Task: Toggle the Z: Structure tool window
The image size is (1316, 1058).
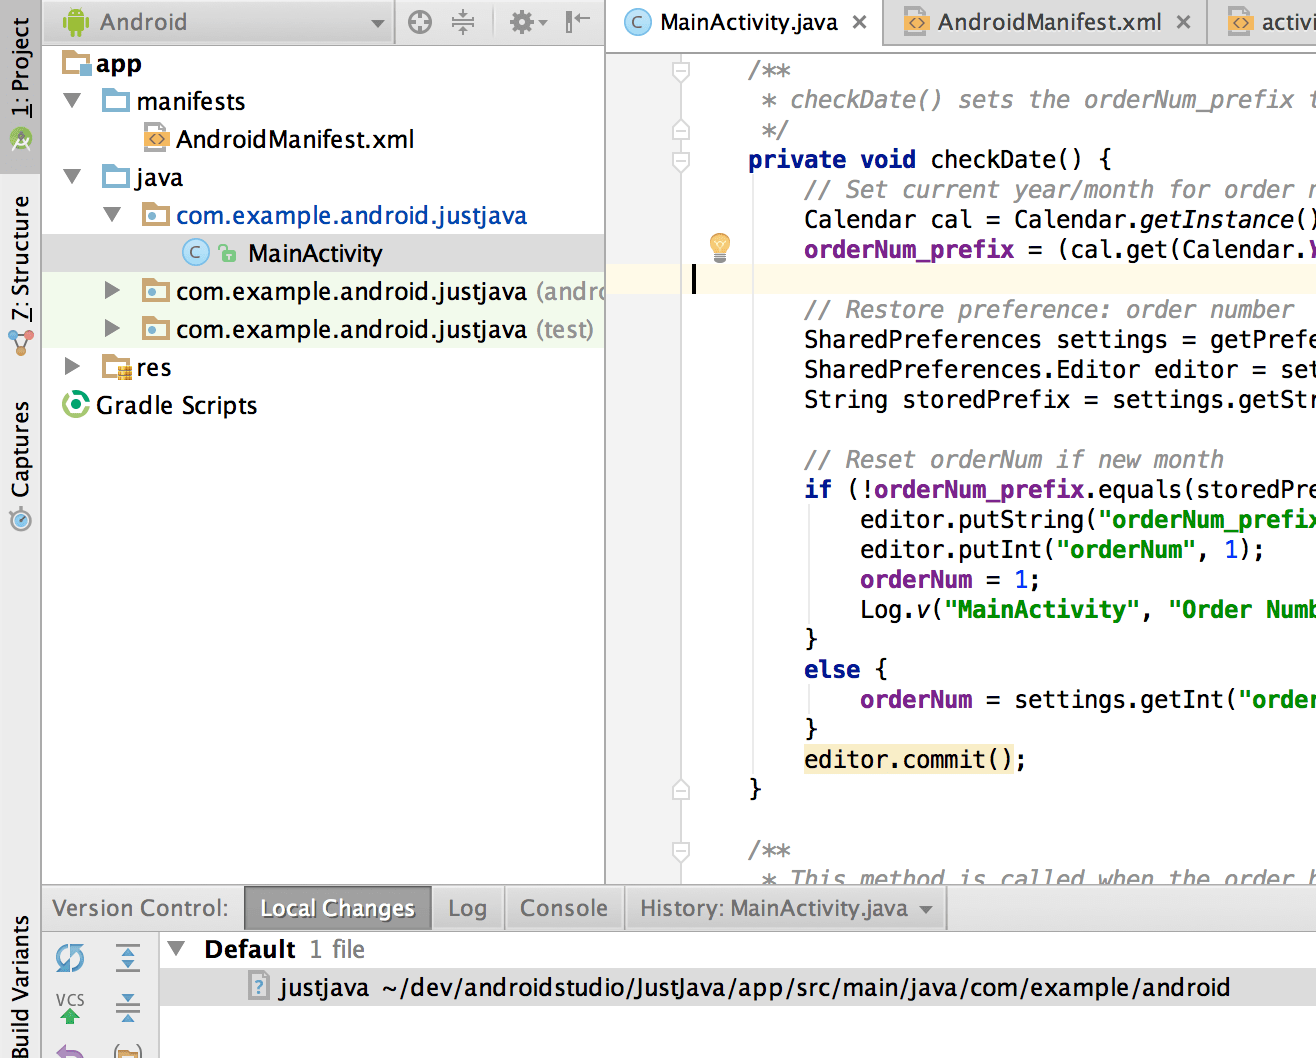Action: (x=20, y=278)
